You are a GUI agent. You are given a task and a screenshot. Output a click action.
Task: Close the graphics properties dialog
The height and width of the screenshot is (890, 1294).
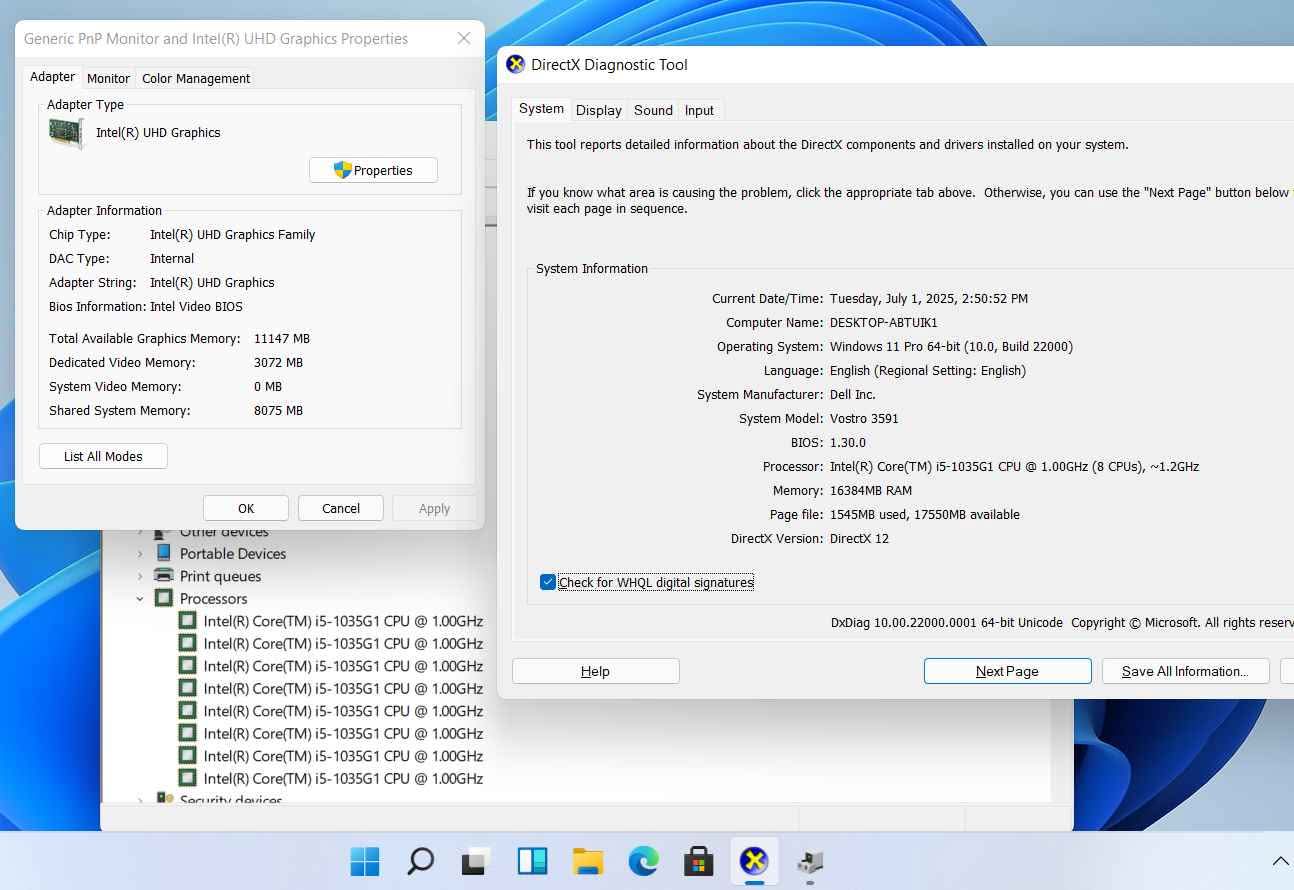point(464,39)
